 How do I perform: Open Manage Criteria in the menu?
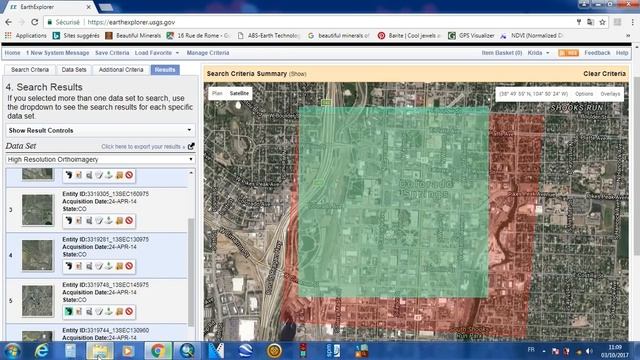(x=208, y=53)
